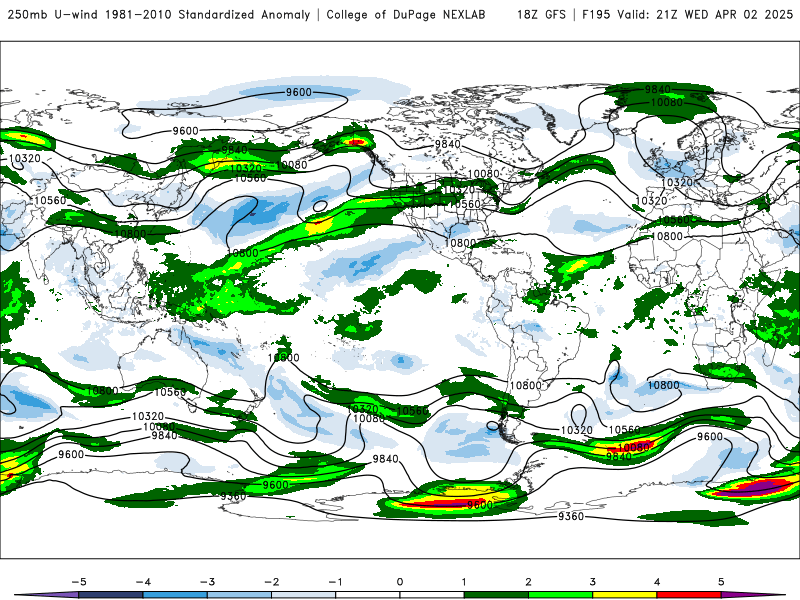
Task: Click the '10800' contour label in the South Atlantic
Action: click(663, 385)
